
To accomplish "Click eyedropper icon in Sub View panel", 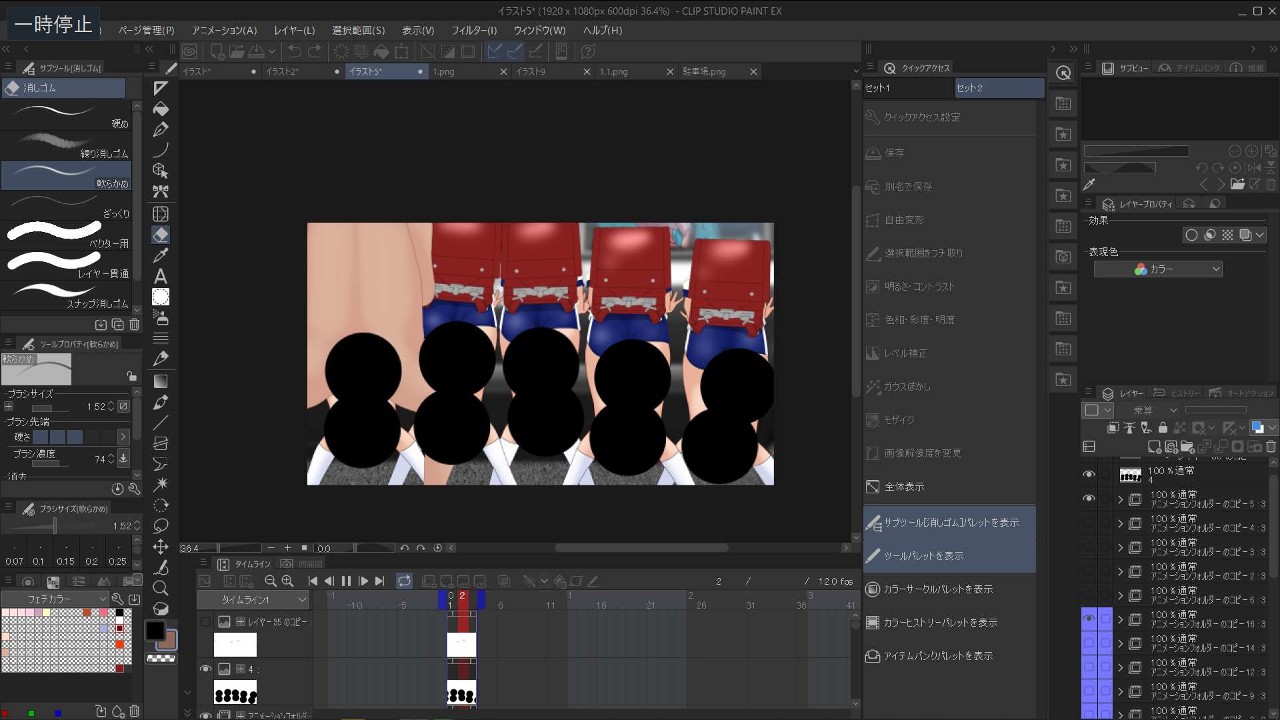I will (1089, 184).
